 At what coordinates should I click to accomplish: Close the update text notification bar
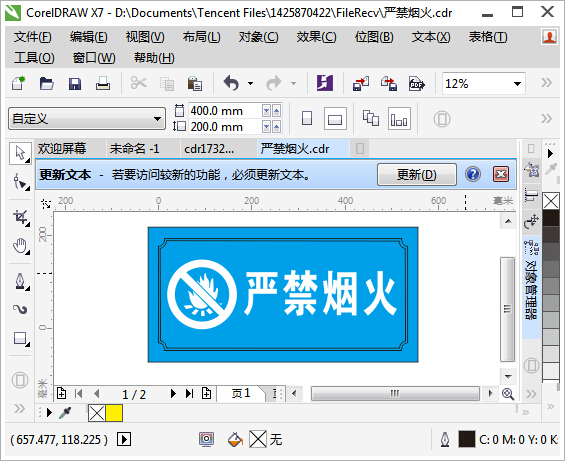click(501, 174)
